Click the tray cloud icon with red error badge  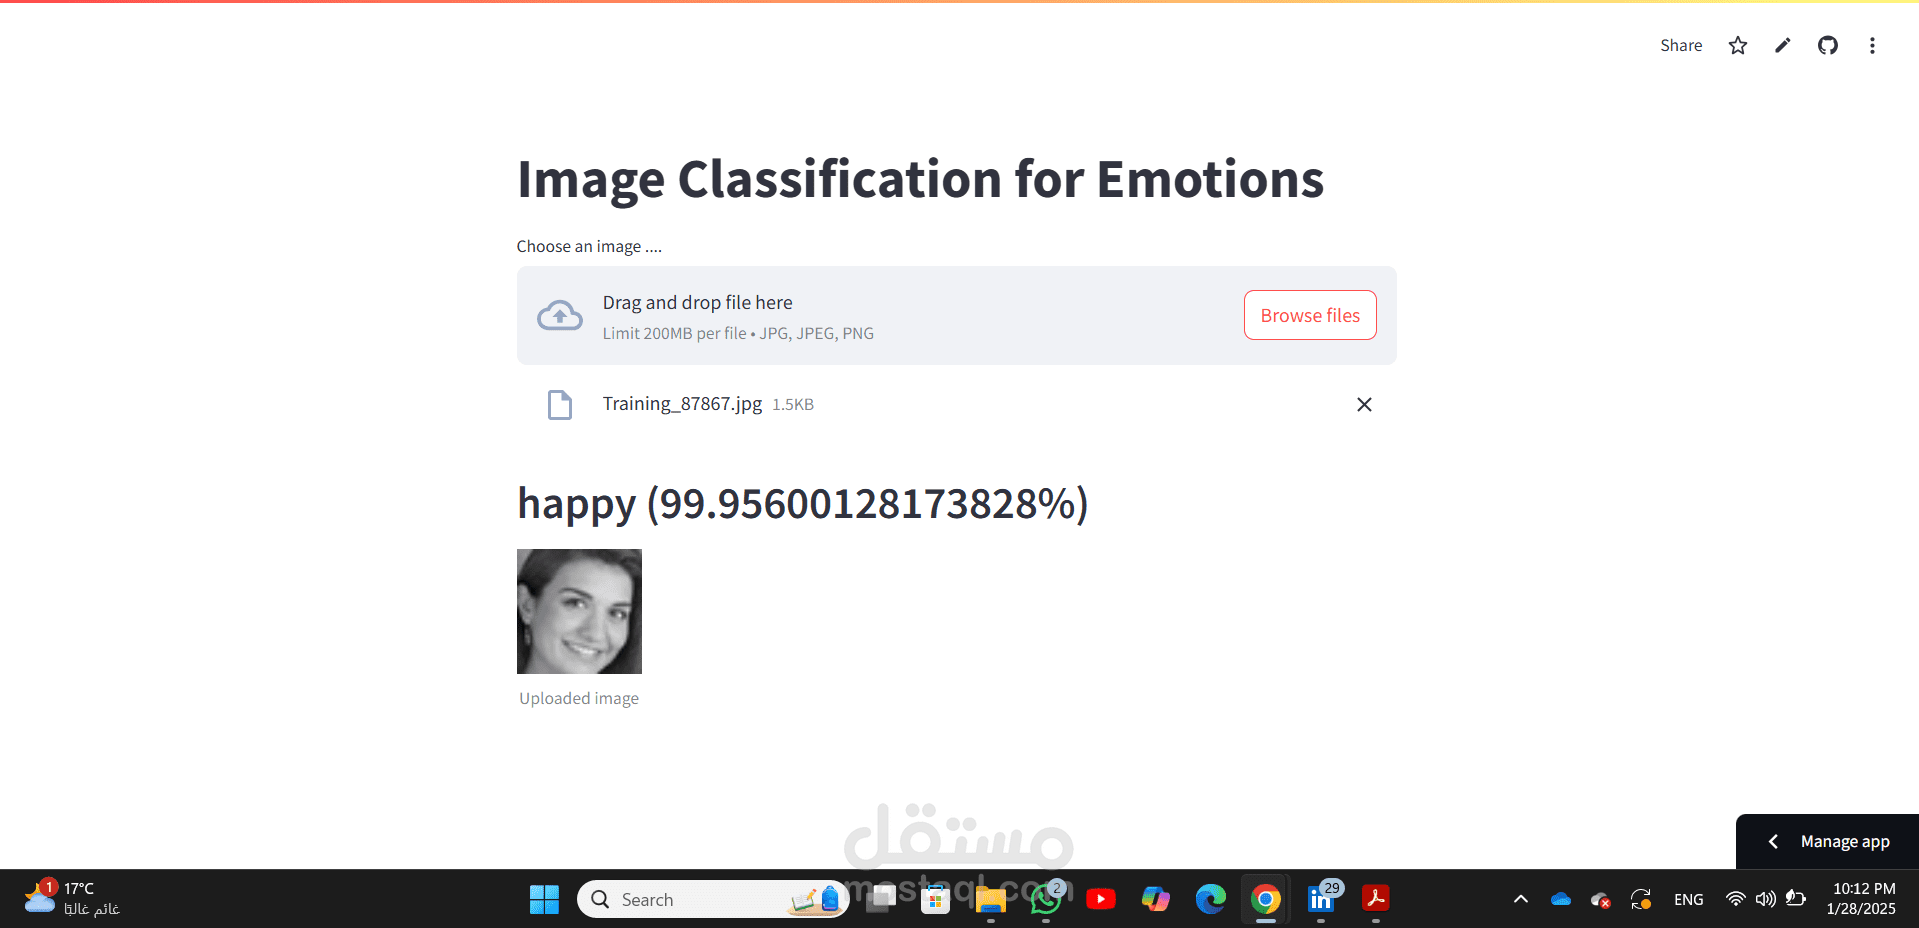click(1601, 899)
